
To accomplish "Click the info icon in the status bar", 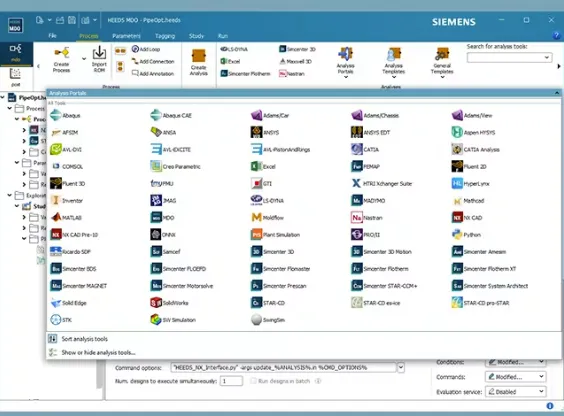I will (550, 406).
